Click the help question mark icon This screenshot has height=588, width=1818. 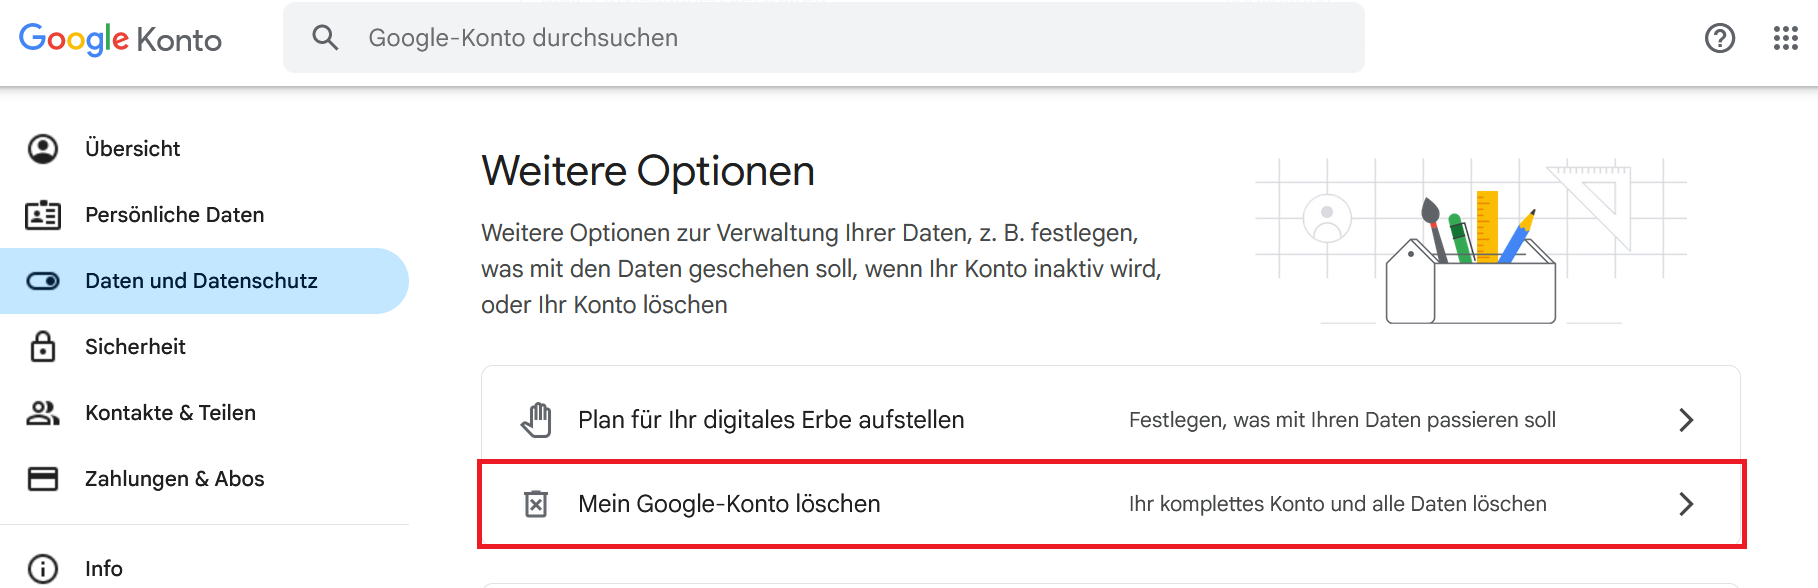(x=1719, y=38)
